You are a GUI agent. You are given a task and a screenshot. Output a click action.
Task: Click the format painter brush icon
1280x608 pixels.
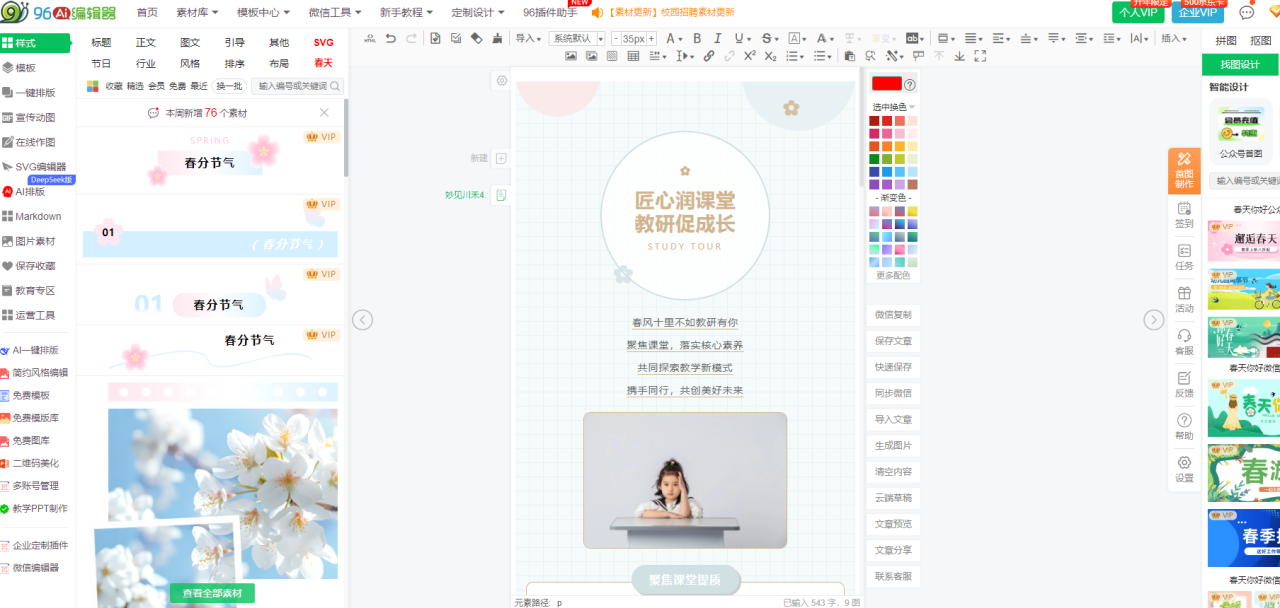(497, 38)
